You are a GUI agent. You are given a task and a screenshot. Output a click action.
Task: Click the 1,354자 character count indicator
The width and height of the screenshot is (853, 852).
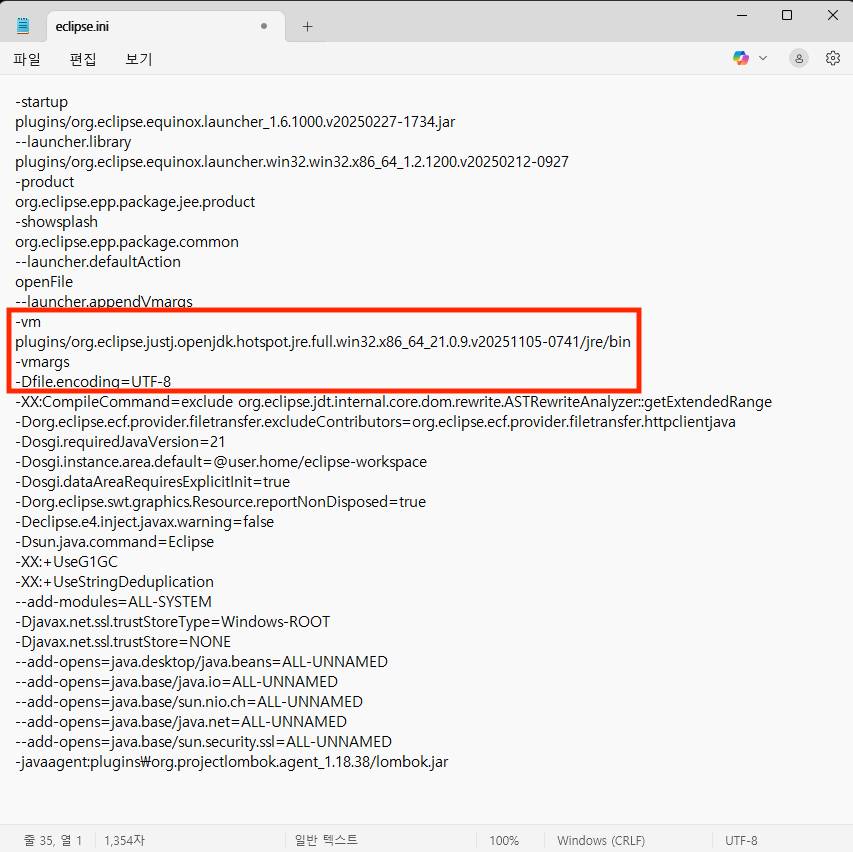click(125, 840)
